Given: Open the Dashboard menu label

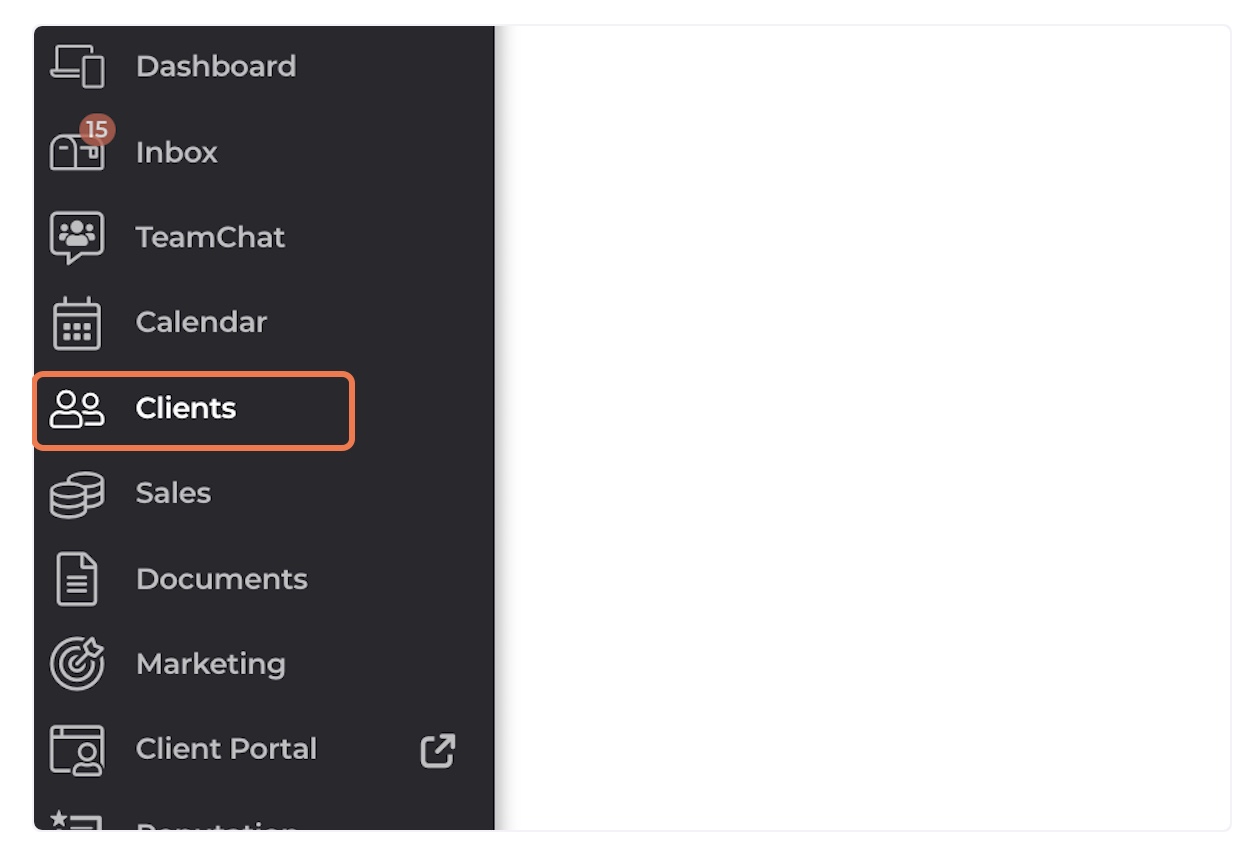Looking at the screenshot, I should pyautogui.click(x=216, y=66).
